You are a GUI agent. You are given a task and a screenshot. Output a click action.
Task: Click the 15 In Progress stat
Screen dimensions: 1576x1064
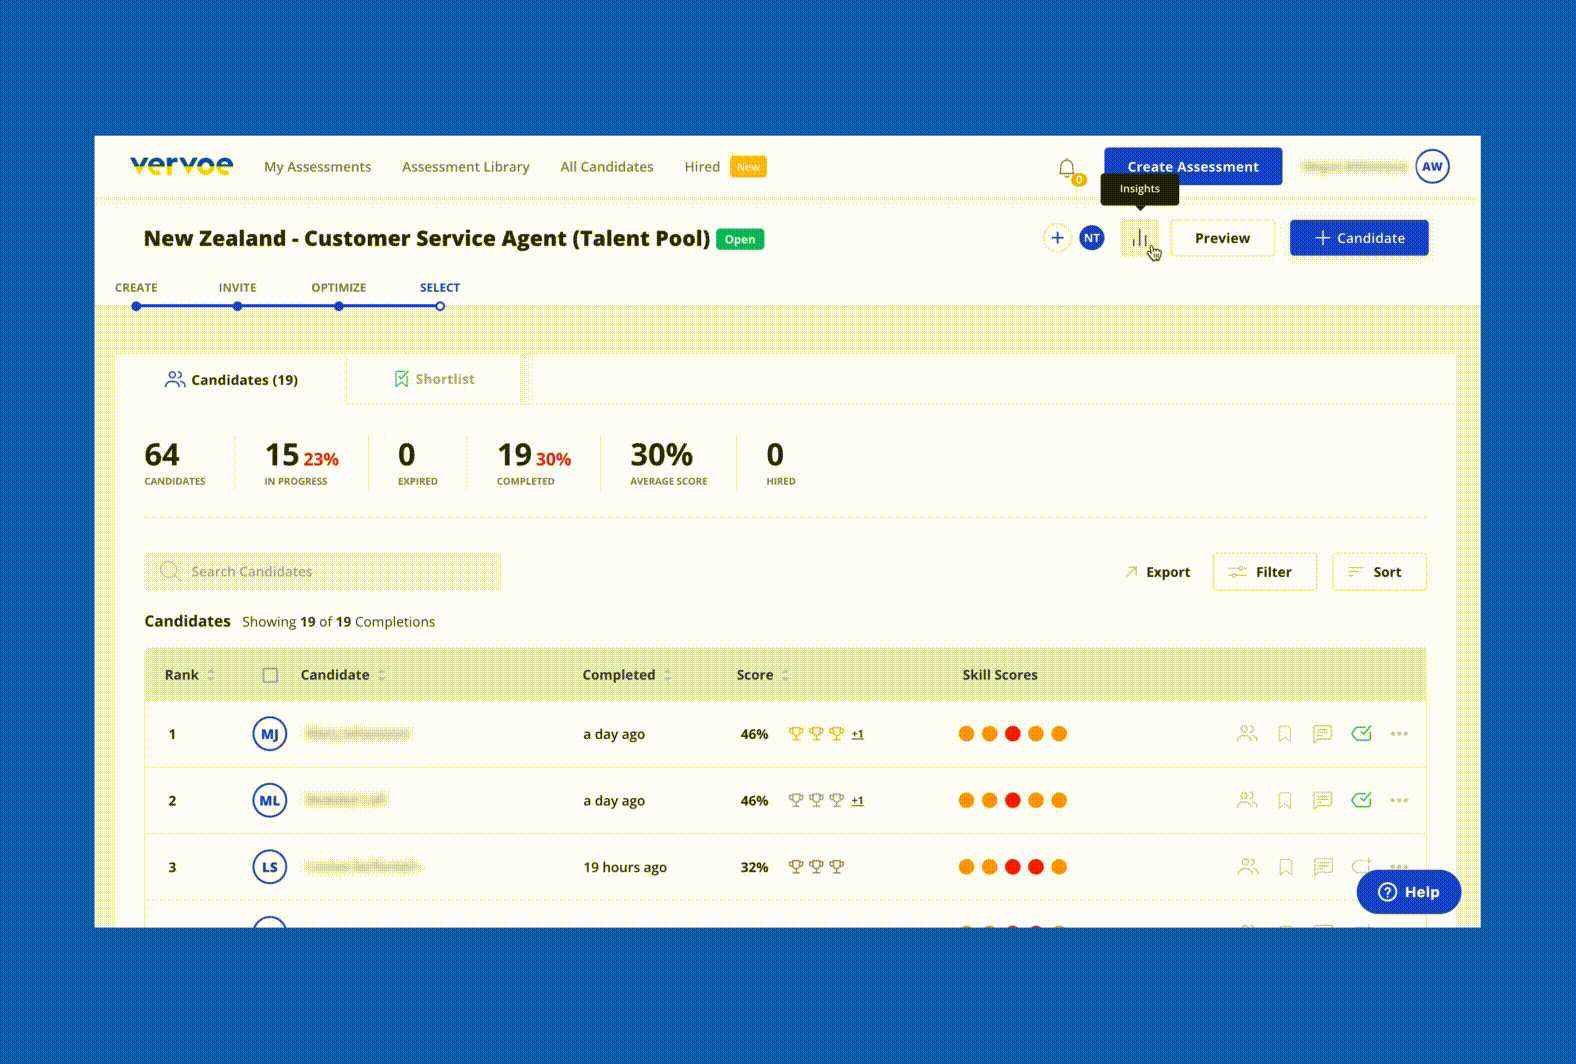pyautogui.click(x=301, y=463)
